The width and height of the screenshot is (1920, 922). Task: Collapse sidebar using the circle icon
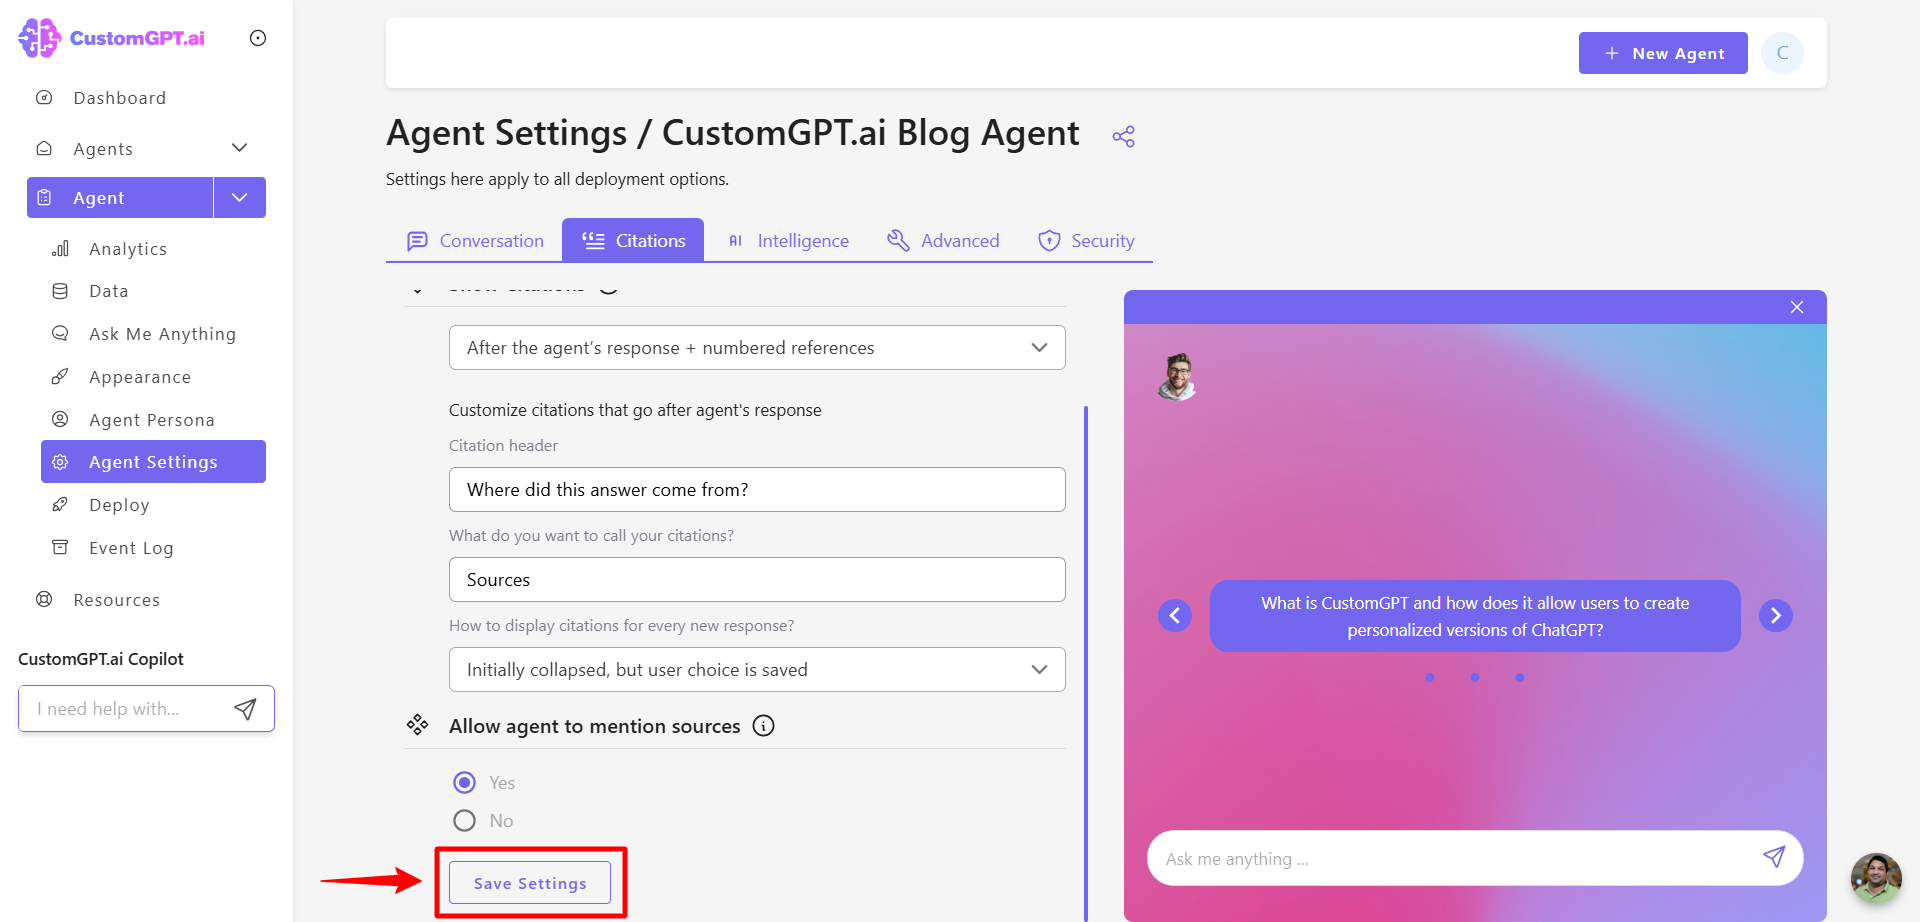click(x=258, y=38)
